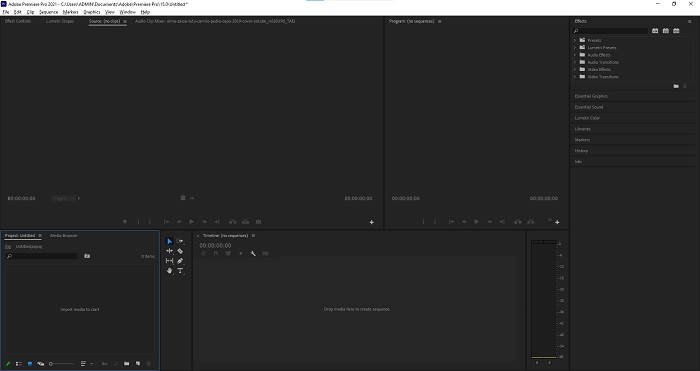The height and width of the screenshot is (371, 700).
Task: Switch to the Effect Controls tab
Action: 18,21
